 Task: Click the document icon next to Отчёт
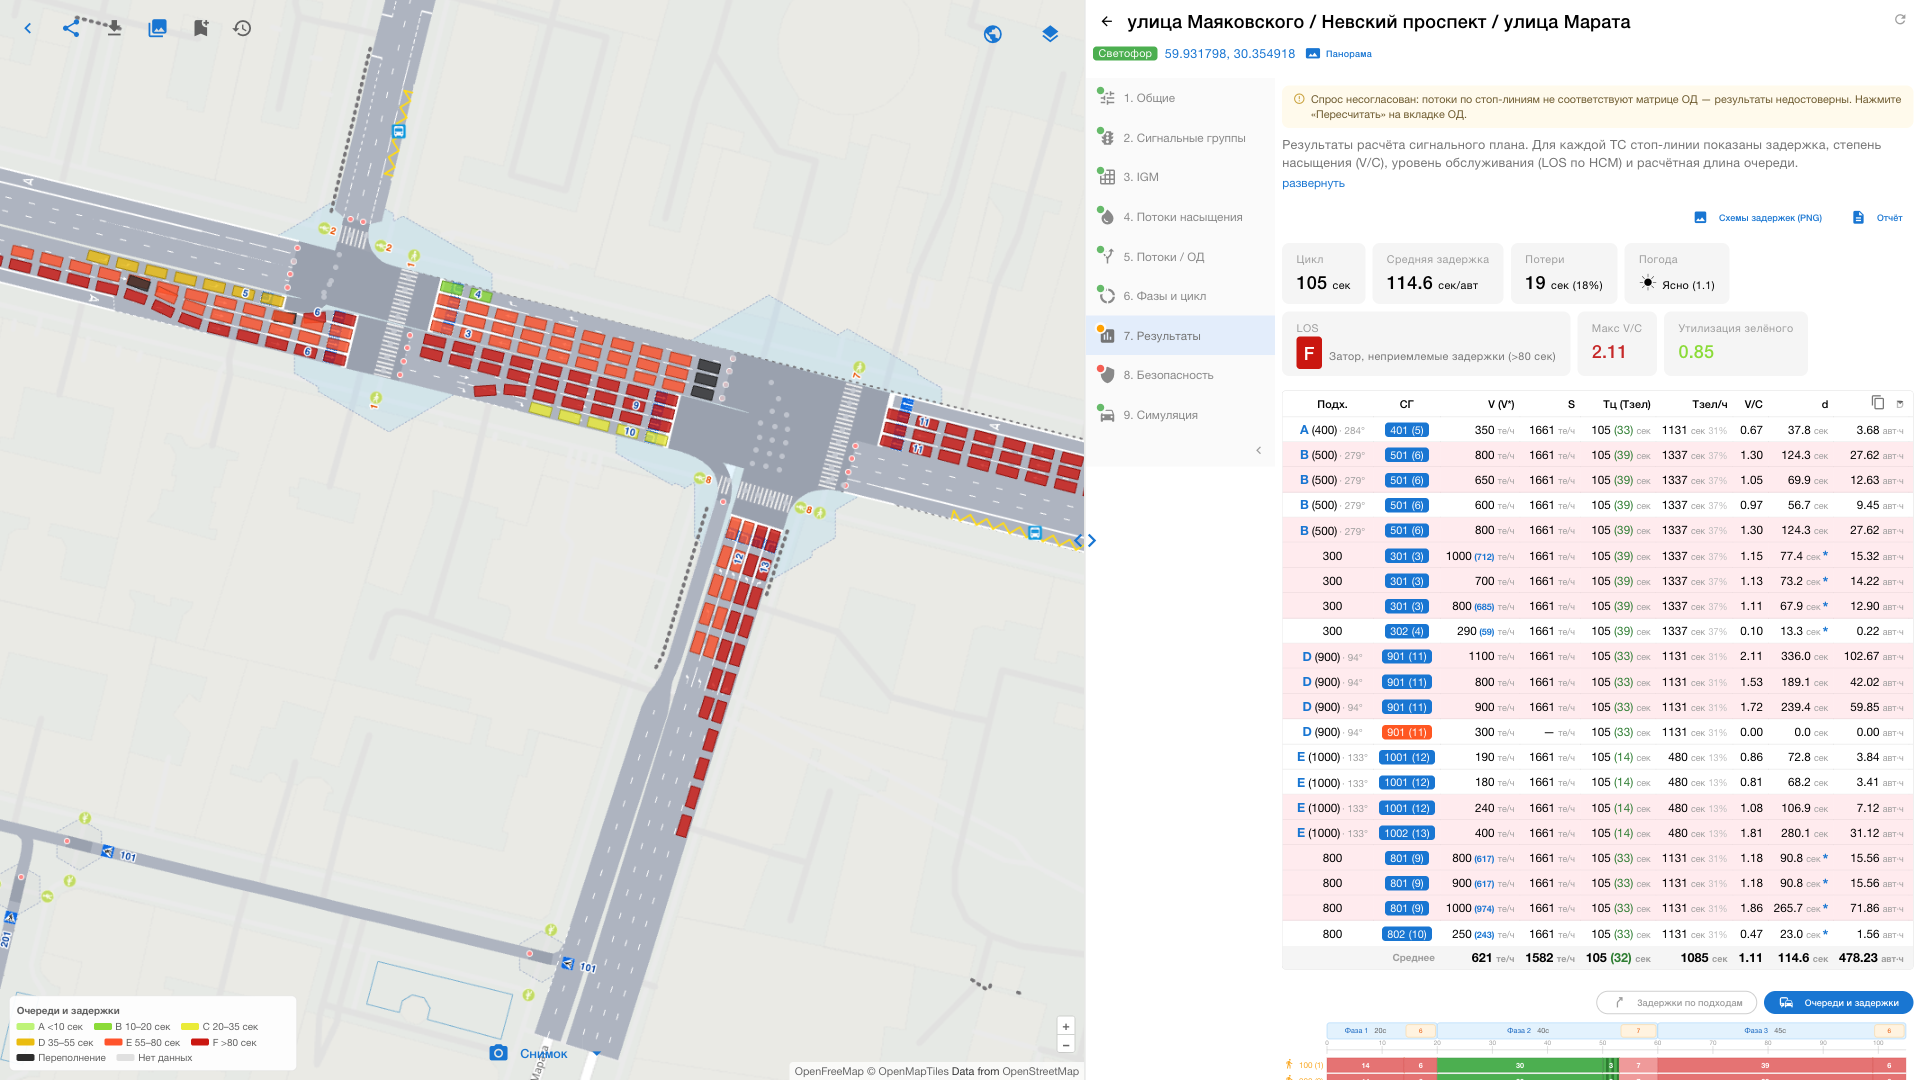click(1858, 217)
